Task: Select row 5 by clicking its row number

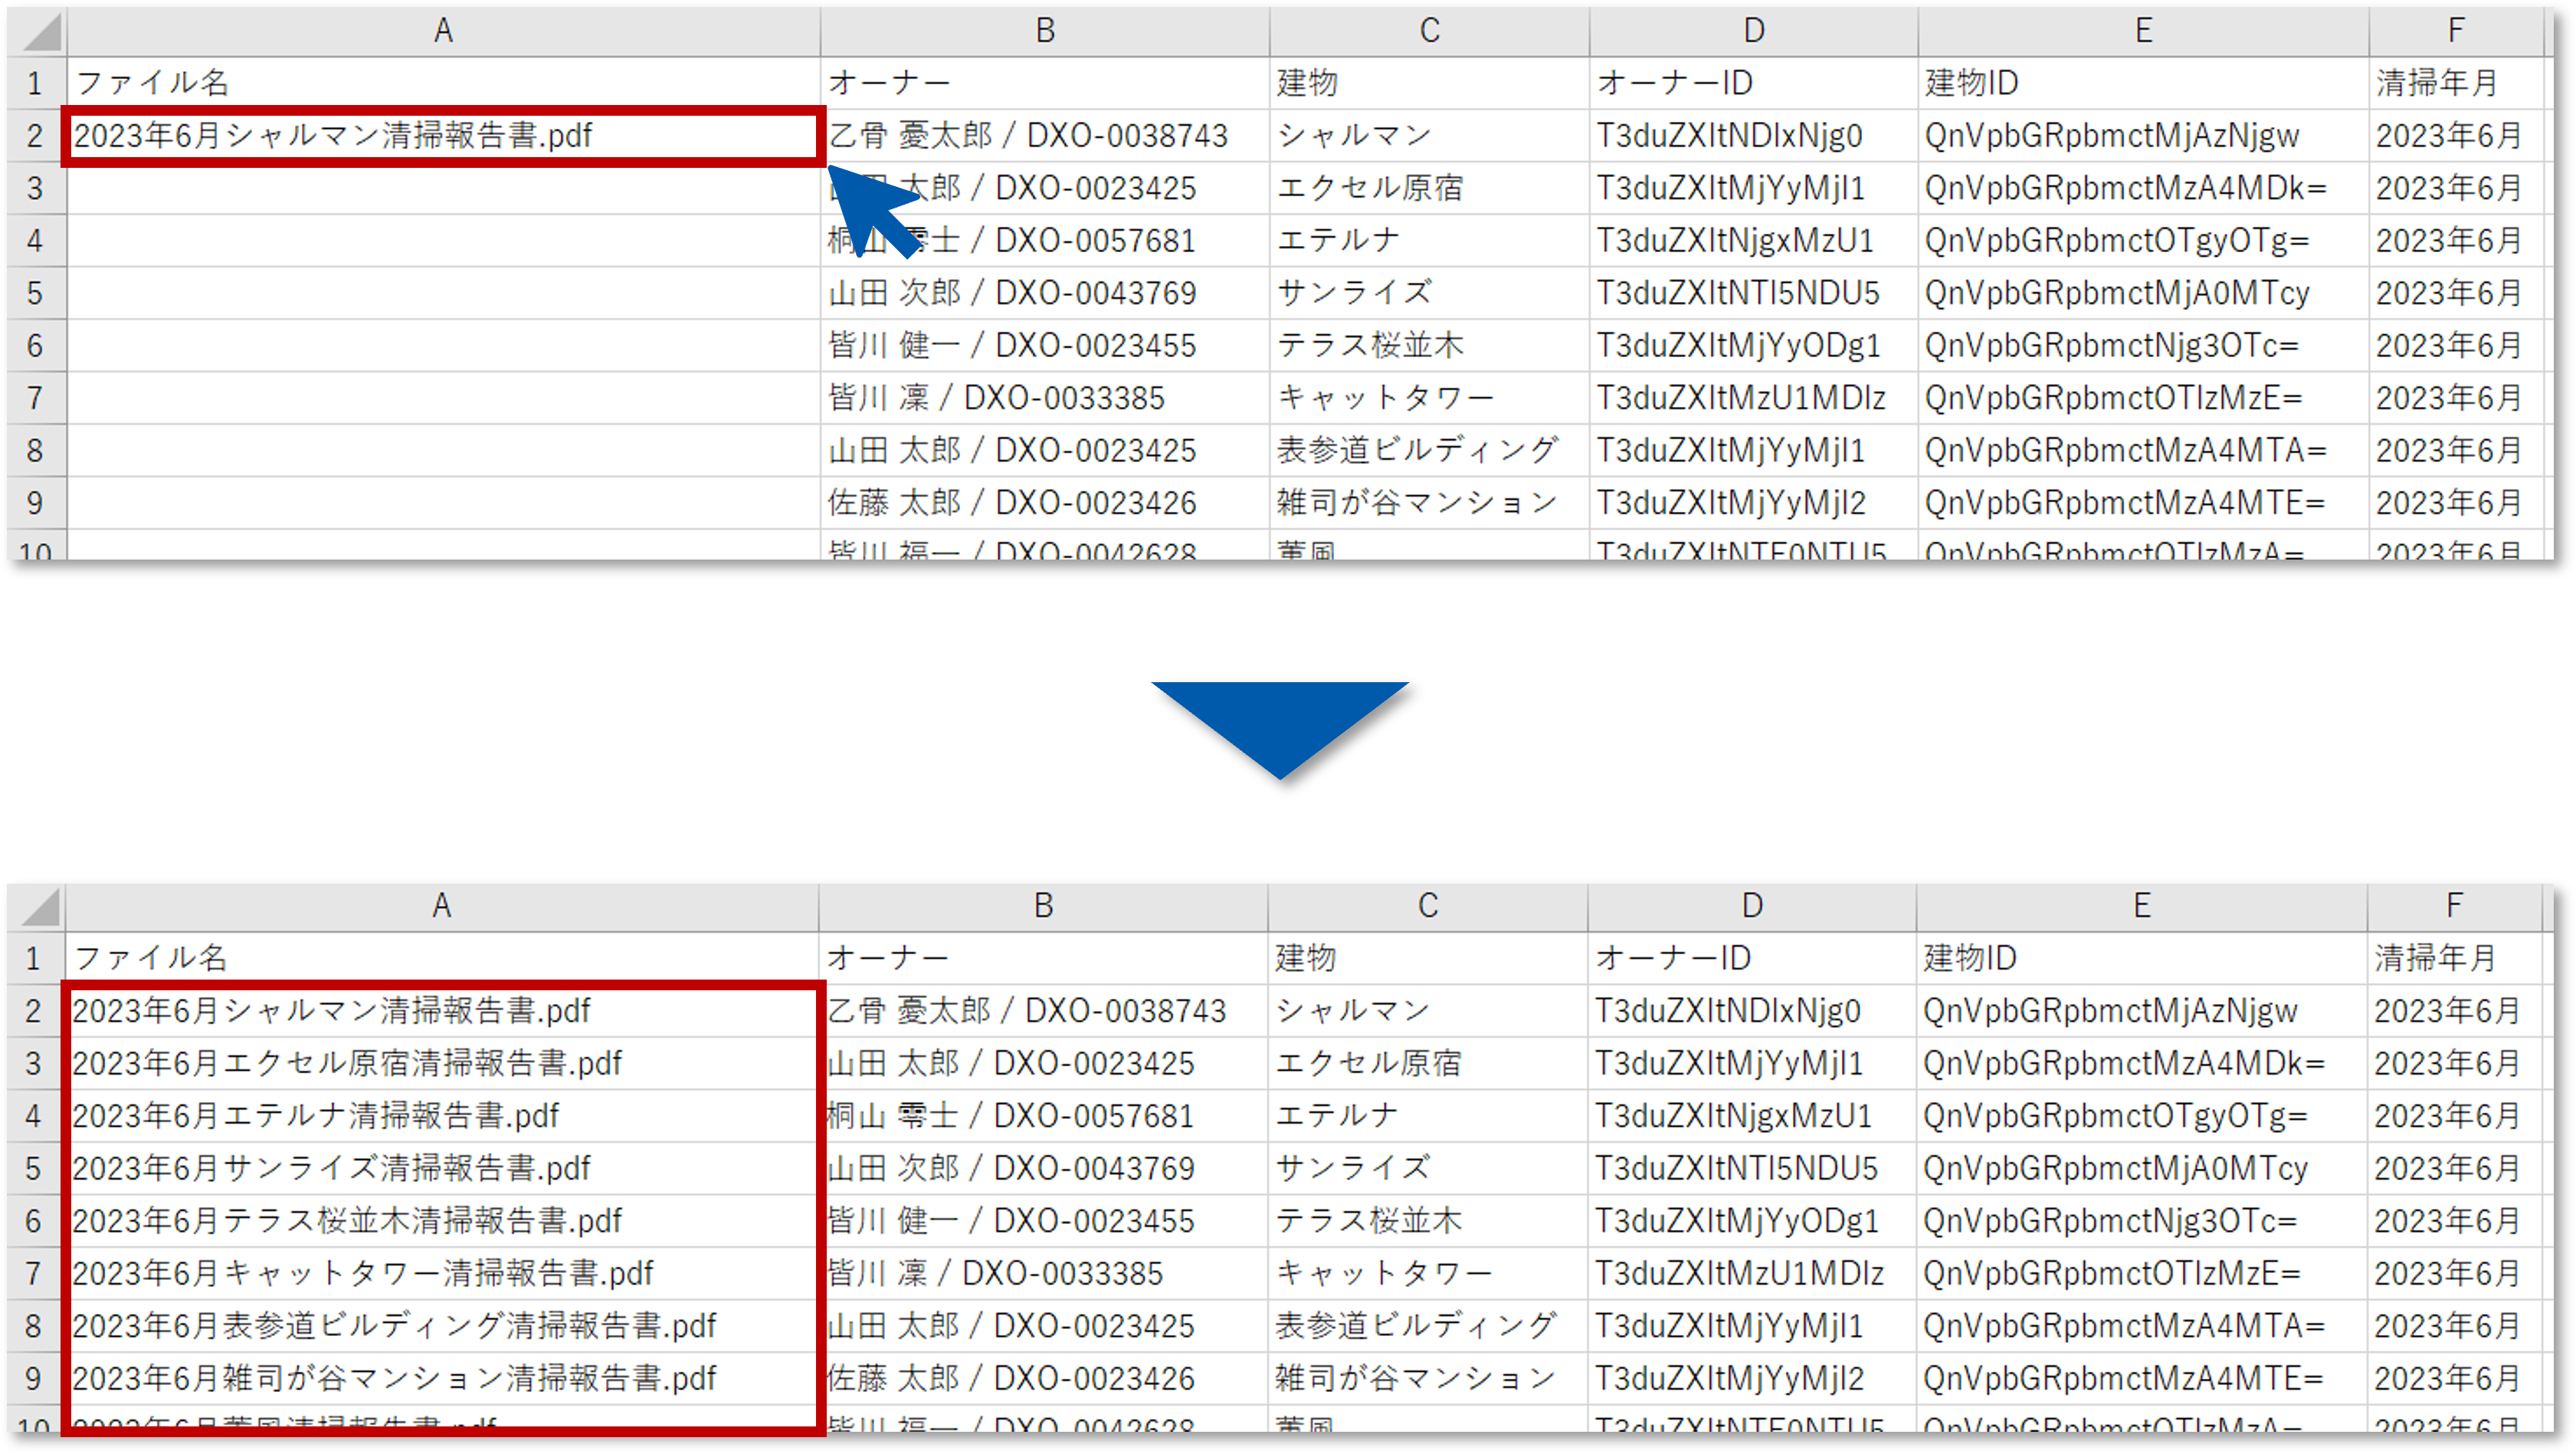Action: coord(35,292)
